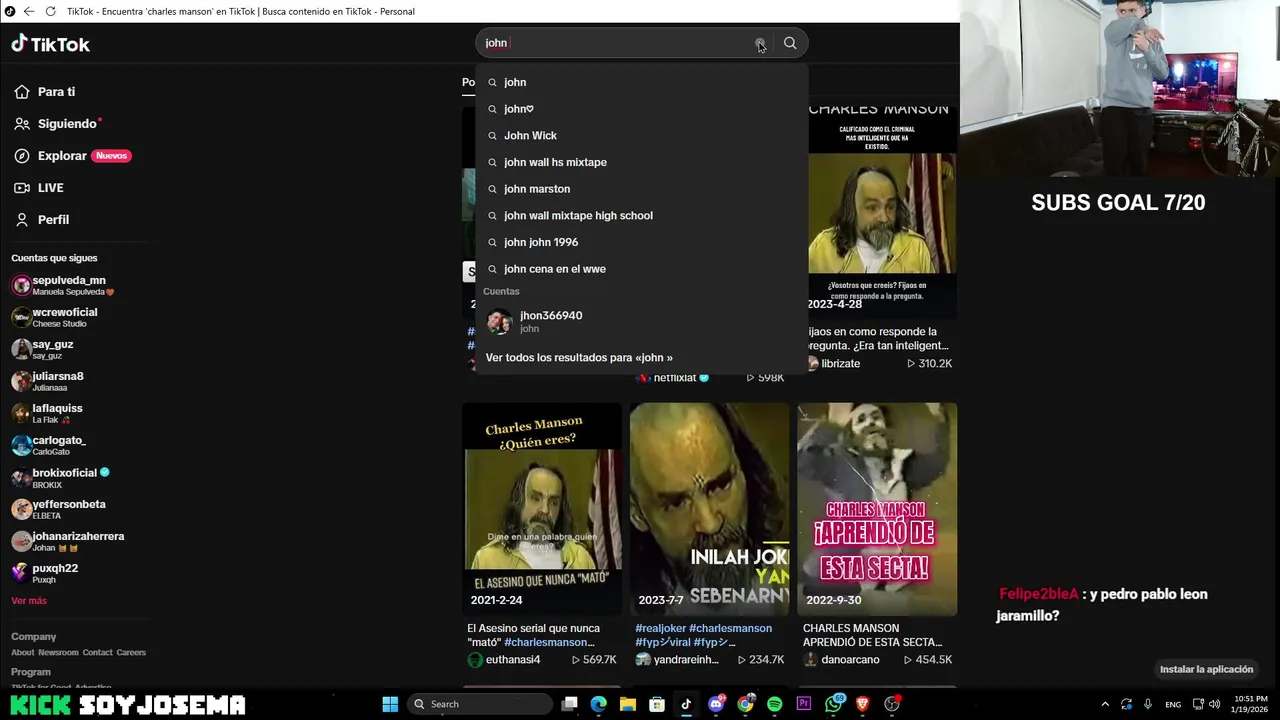Open Discord from the taskbar
1280x720 pixels.
[716, 704]
